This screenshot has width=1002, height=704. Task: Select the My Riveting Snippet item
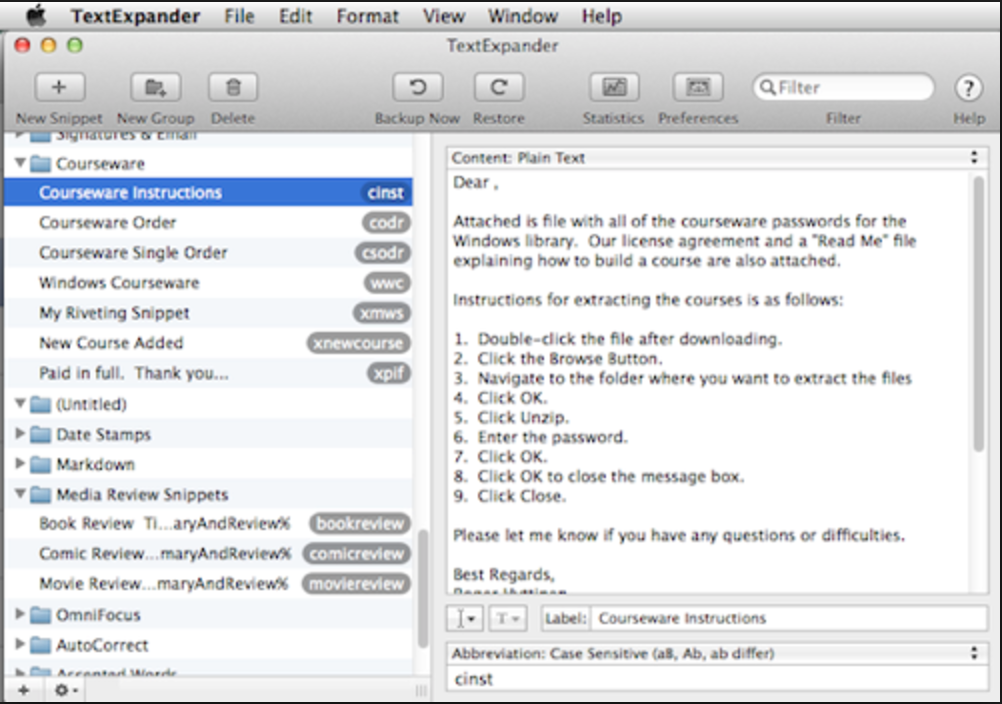pos(208,312)
